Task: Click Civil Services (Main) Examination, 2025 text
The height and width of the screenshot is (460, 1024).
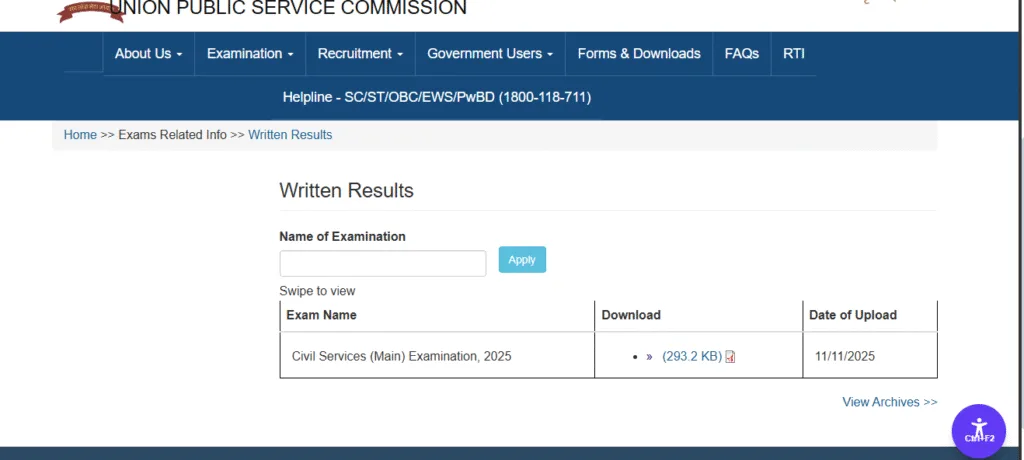Action: pyautogui.click(x=402, y=357)
